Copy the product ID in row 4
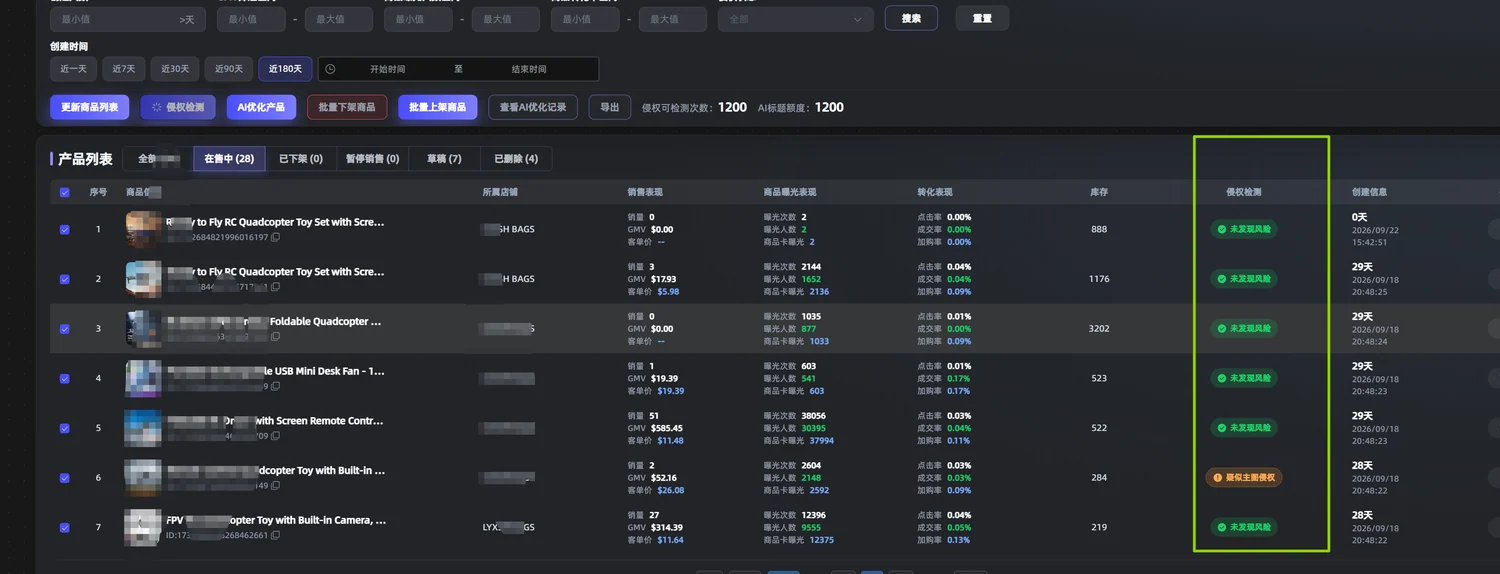This screenshot has width=1500, height=574. tap(276, 387)
